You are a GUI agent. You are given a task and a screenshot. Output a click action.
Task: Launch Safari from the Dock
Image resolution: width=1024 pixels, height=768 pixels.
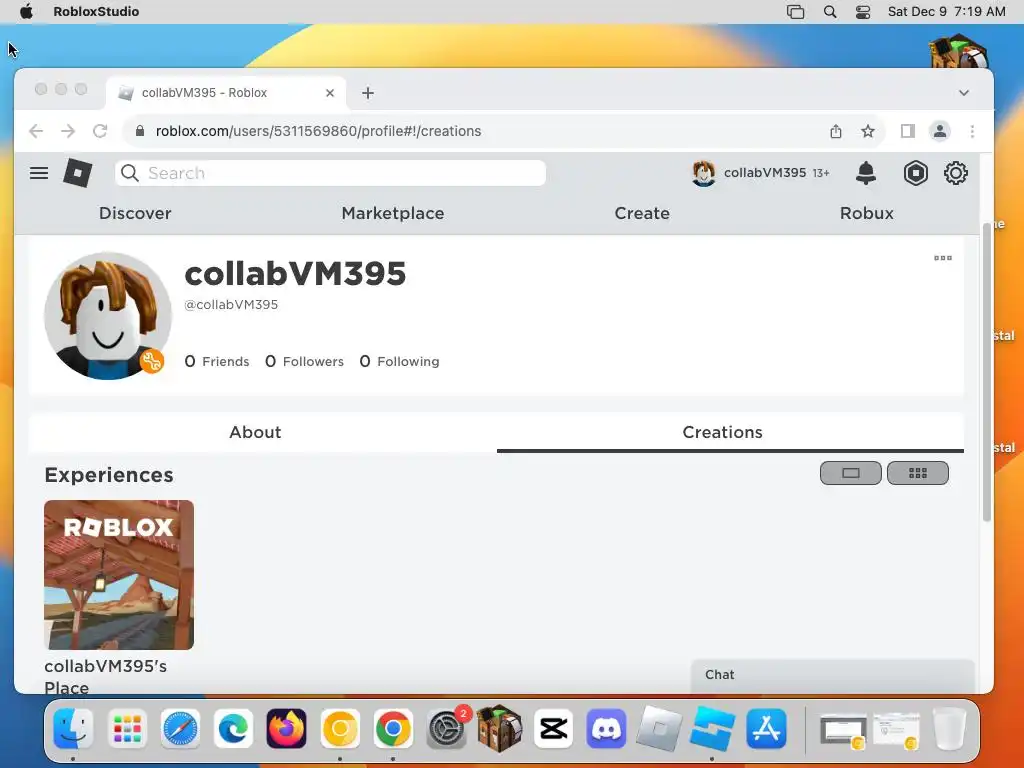[180, 729]
